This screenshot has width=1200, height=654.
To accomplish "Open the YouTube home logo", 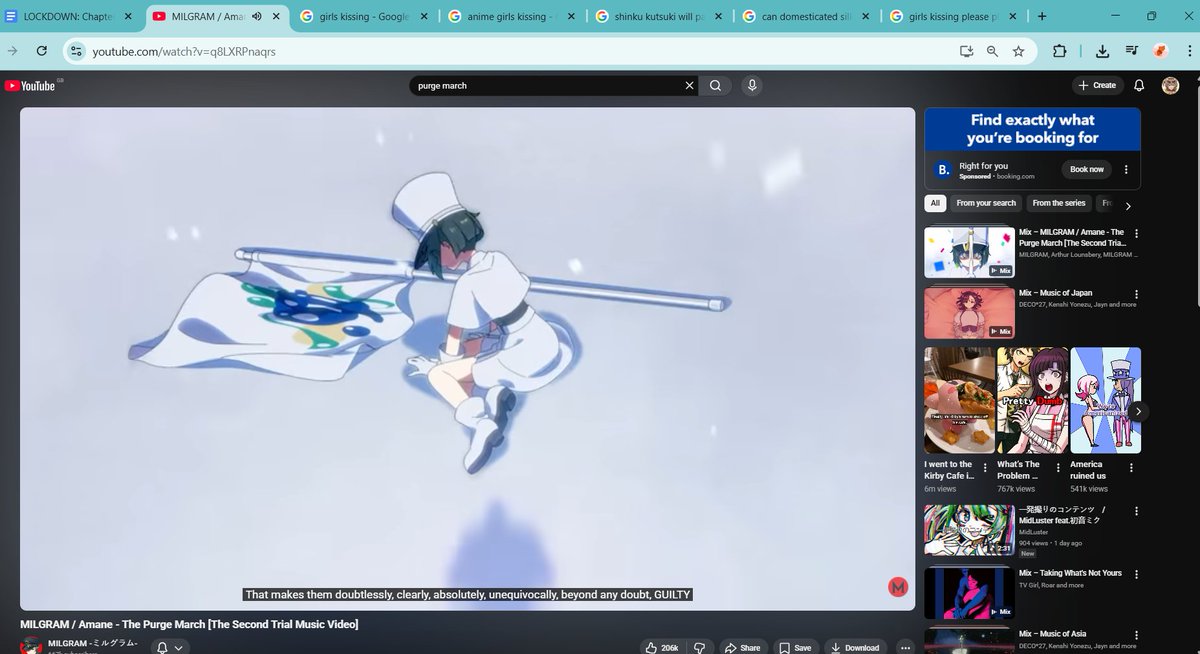I will pos(30,86).
